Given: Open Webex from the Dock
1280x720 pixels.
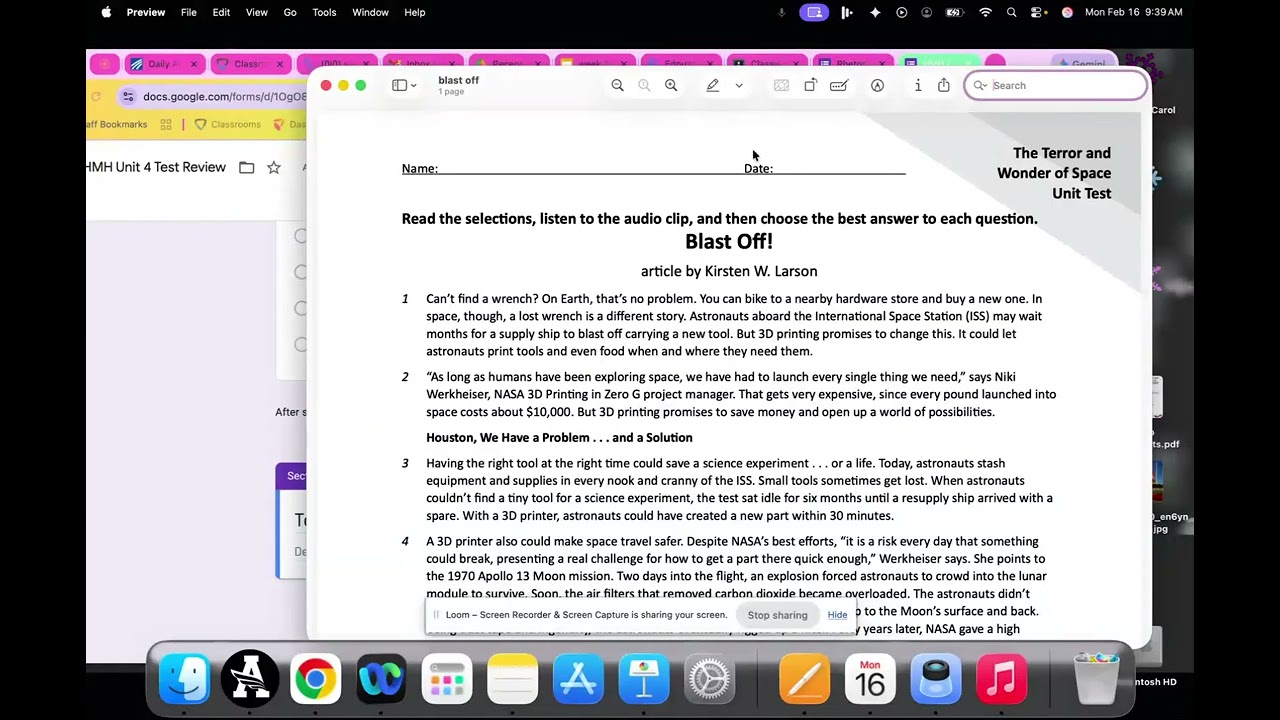Looking at the screenshot, I should [381, 679].
